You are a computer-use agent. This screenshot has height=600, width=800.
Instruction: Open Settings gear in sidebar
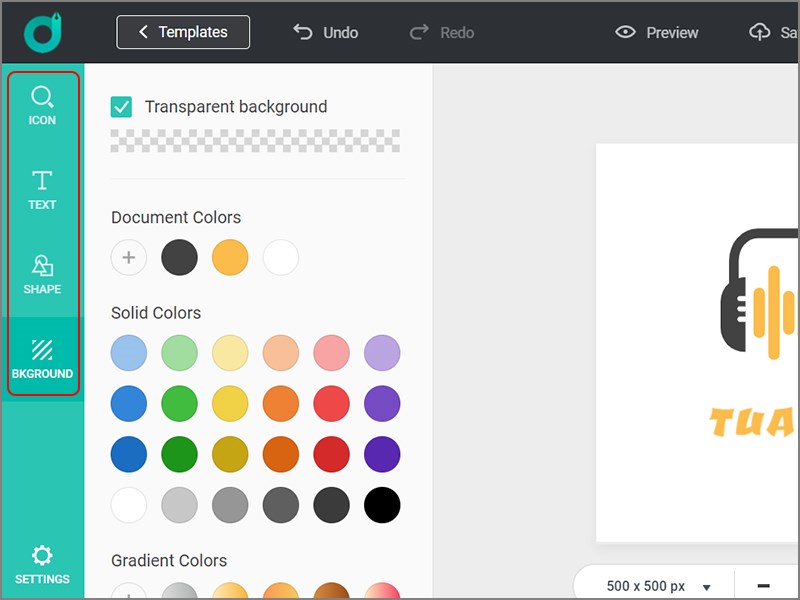point(42,565)
